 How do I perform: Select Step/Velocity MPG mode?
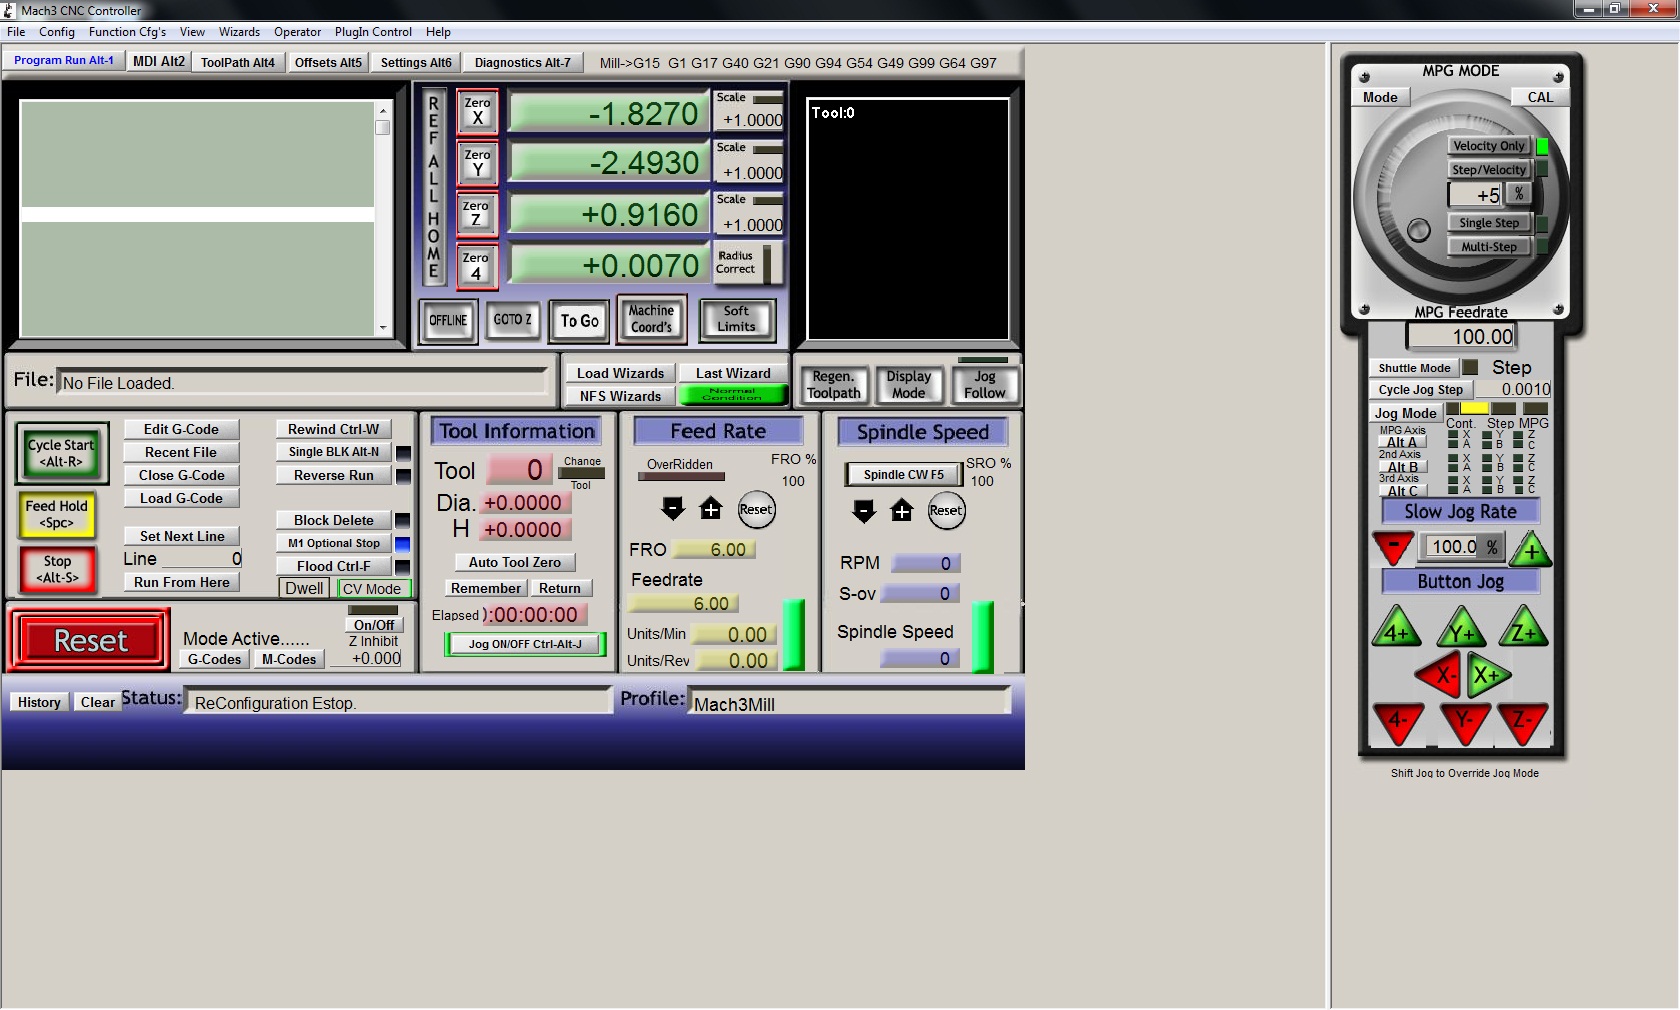[x=1489, y=170]
